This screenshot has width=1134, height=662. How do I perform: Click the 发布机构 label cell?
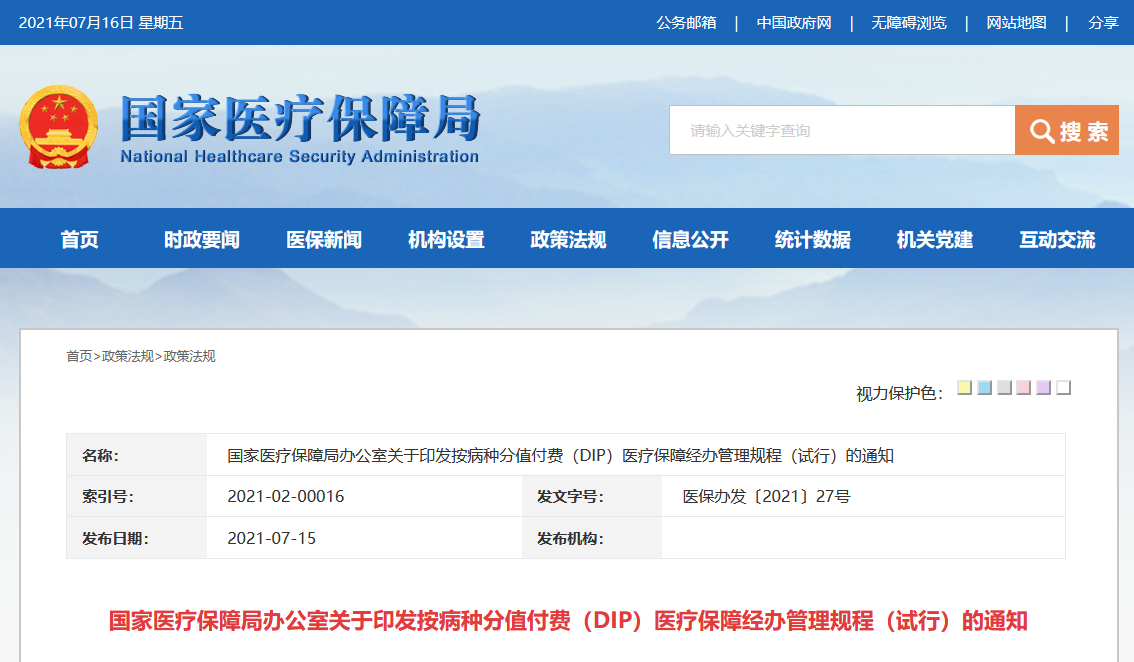(592, 538)
